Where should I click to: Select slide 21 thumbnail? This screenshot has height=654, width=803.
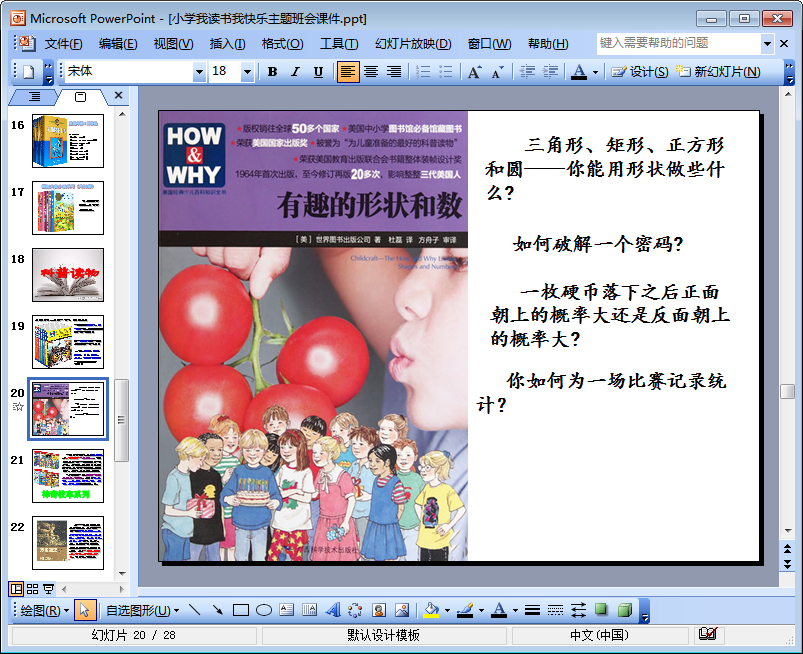tap(68, 476)
